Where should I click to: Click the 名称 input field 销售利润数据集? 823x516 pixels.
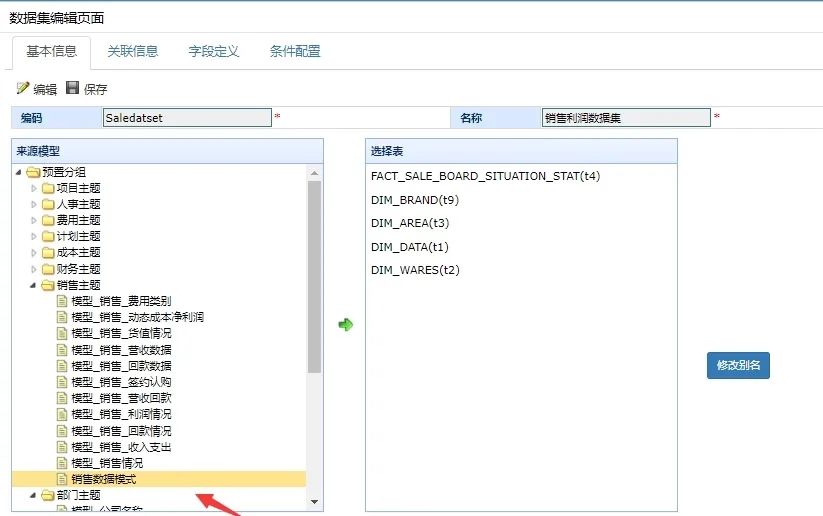(x=626, y=118)
